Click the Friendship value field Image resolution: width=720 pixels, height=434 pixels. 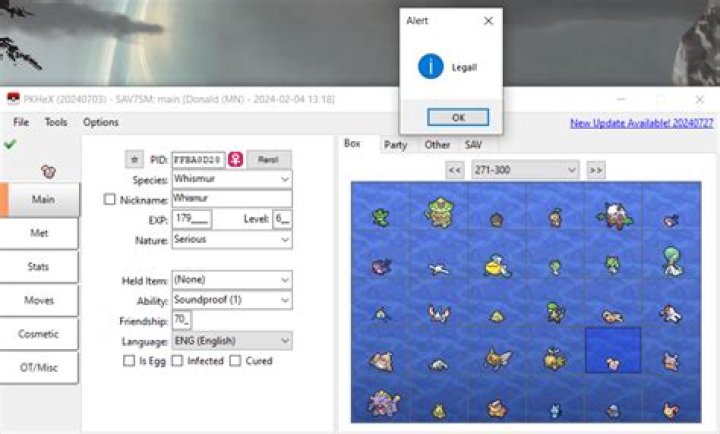[182, 320]
